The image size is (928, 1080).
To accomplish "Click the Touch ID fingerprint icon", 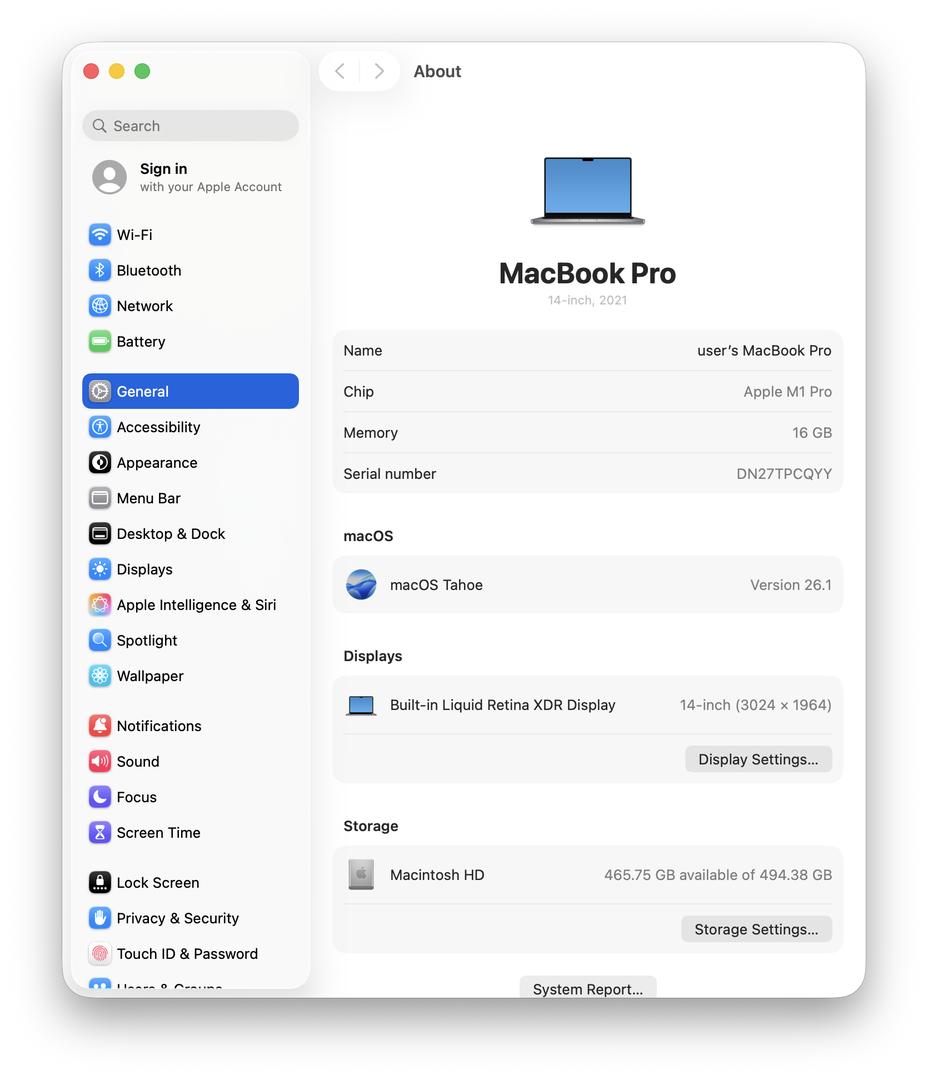I will click(100, 953).
